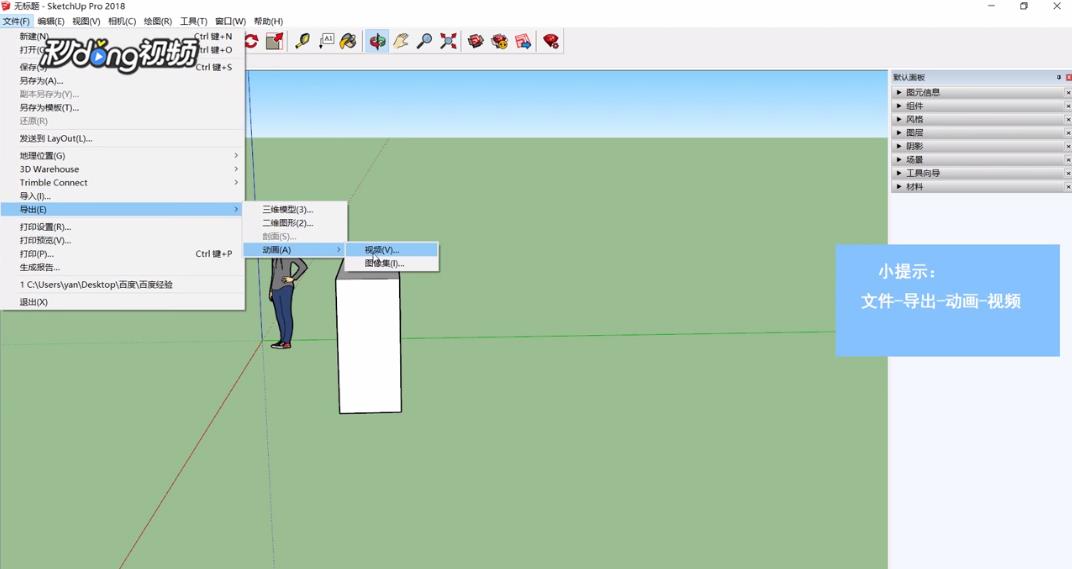Select the Scale tool icon
Viewport: 1072px width, 569px height.
point(274,41)
